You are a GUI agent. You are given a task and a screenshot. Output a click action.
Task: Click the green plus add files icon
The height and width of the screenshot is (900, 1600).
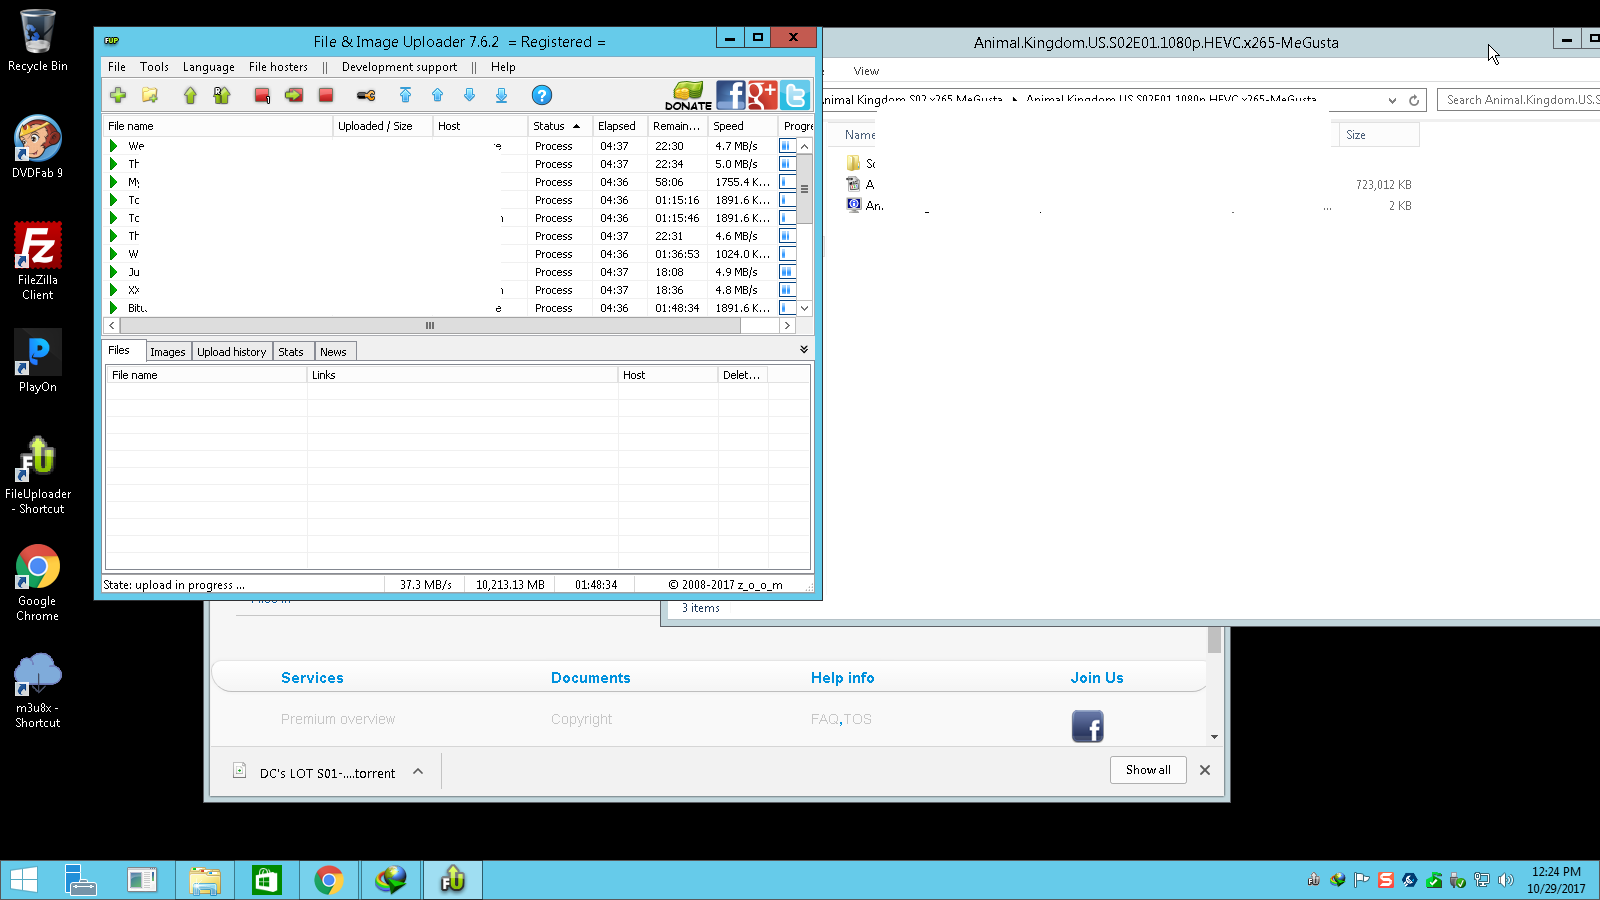[118, 95]
